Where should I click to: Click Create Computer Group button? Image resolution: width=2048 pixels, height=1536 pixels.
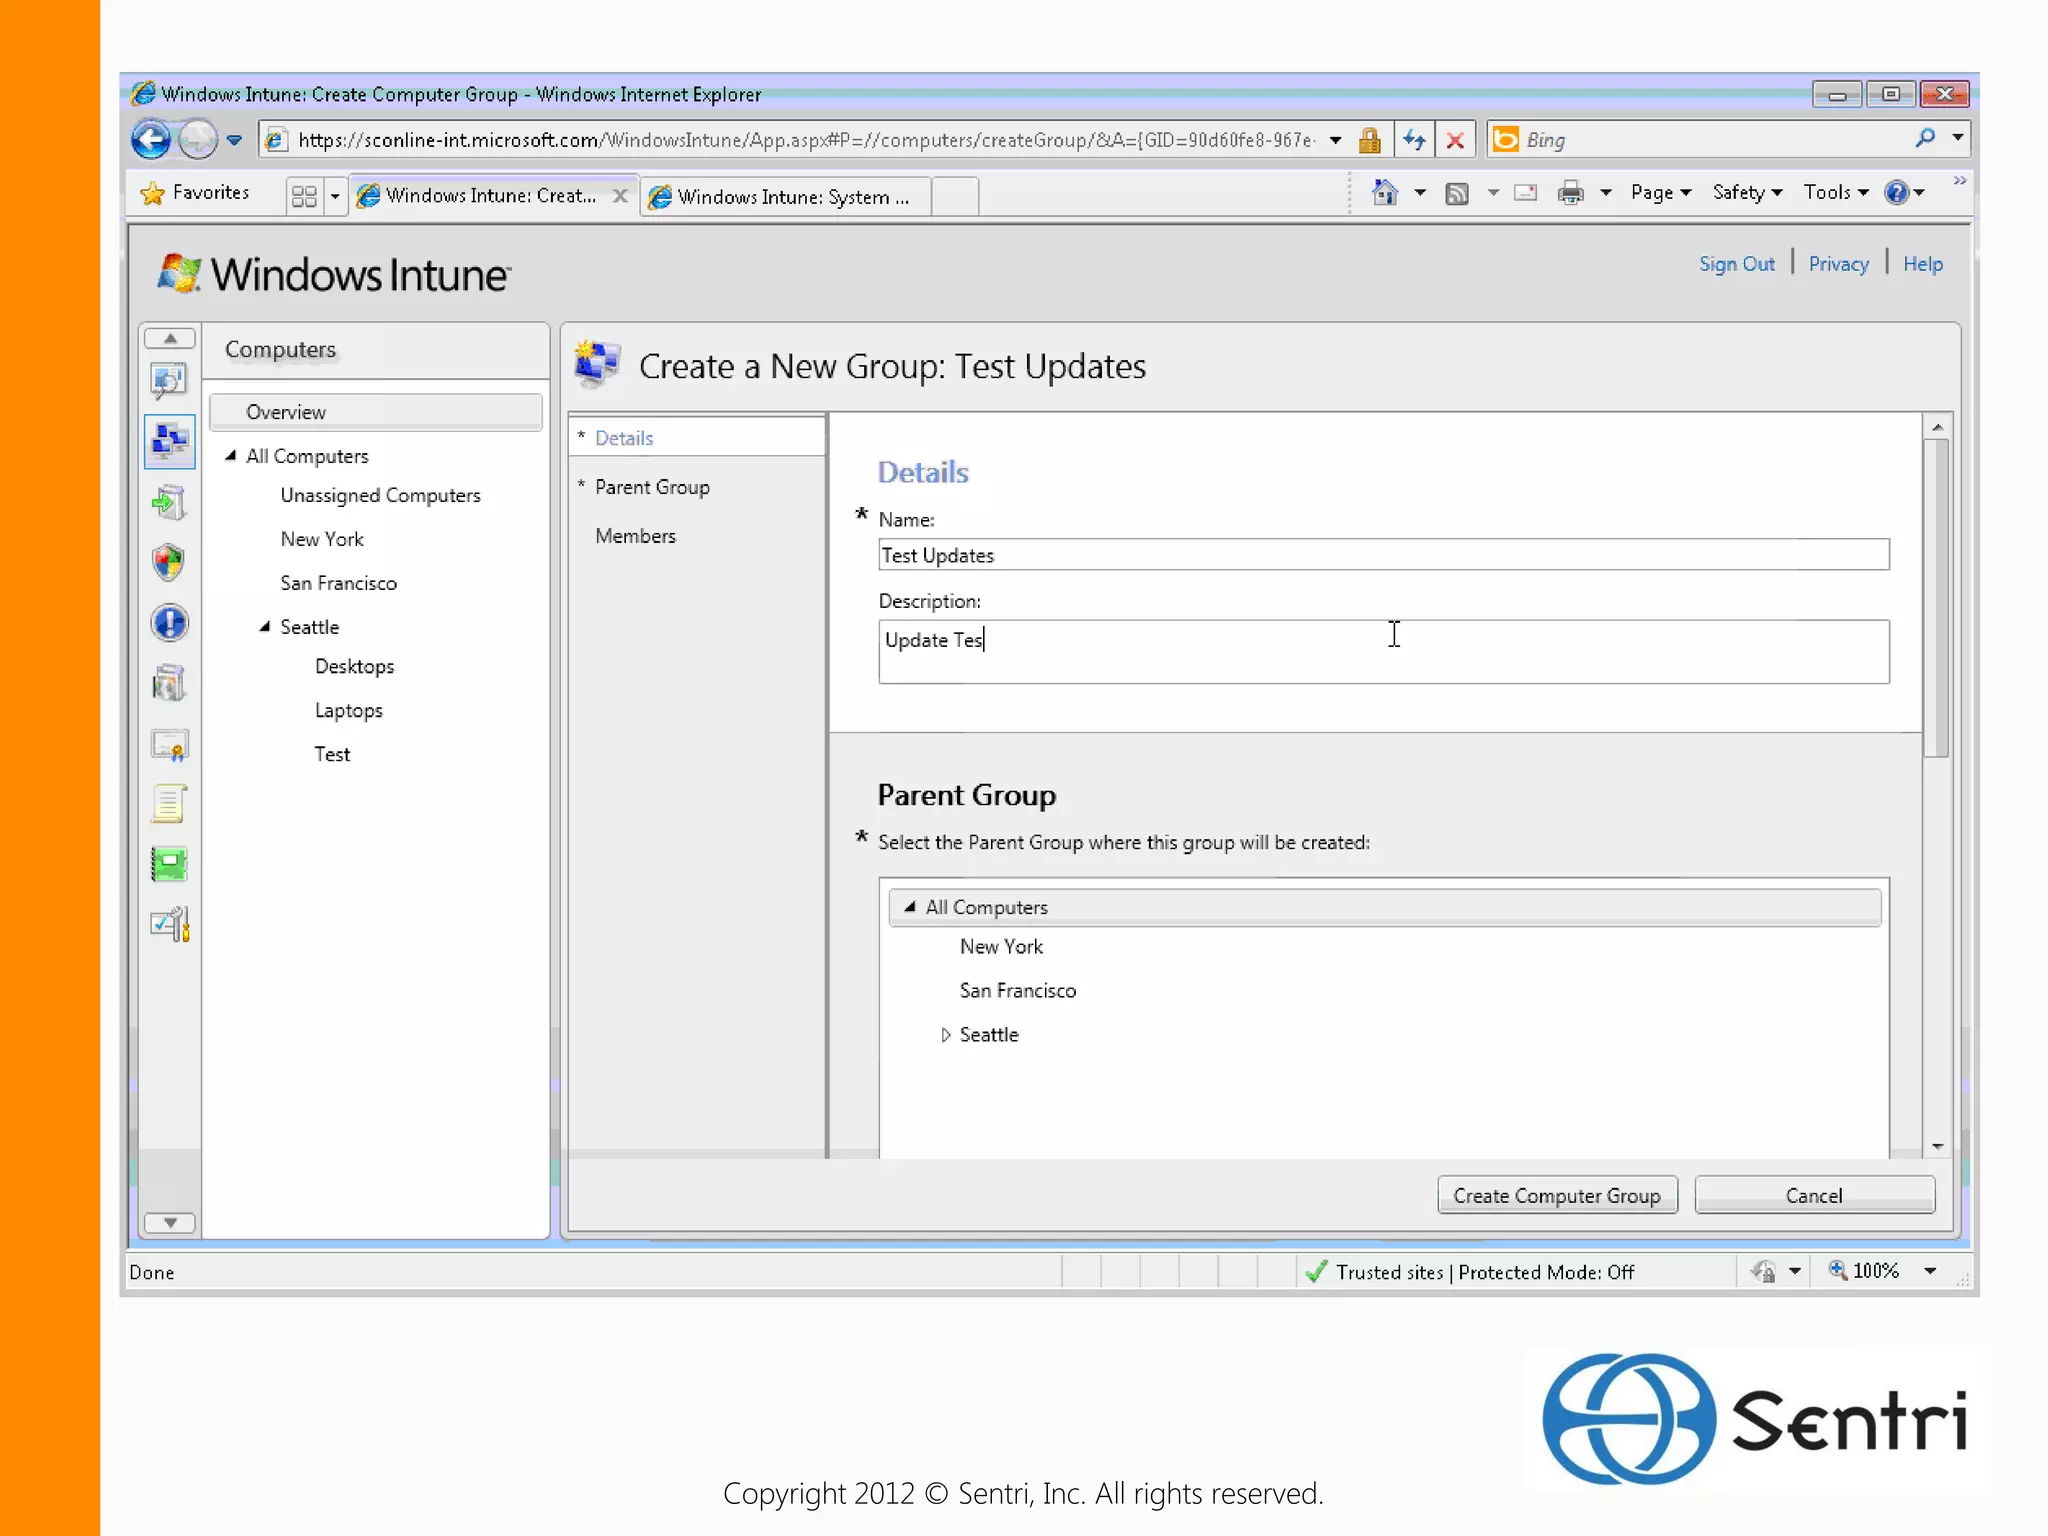pyautogui.click(x=1556, y=1196)
